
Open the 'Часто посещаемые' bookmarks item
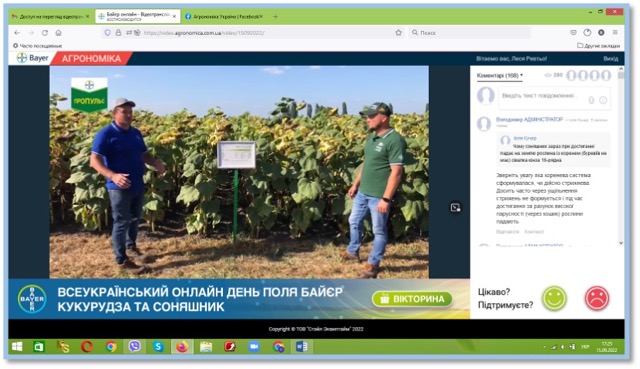(x=37, y=46)
